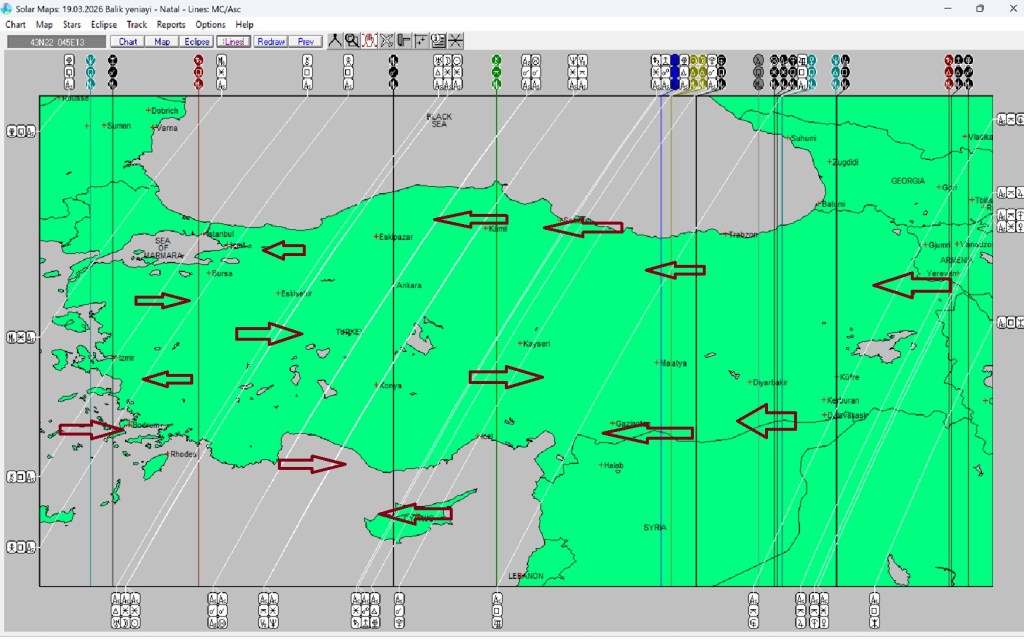The height and width of the screenshot is (640, 1024).
Task: Click the crossed lines toolbar icon
Action: 455,41
